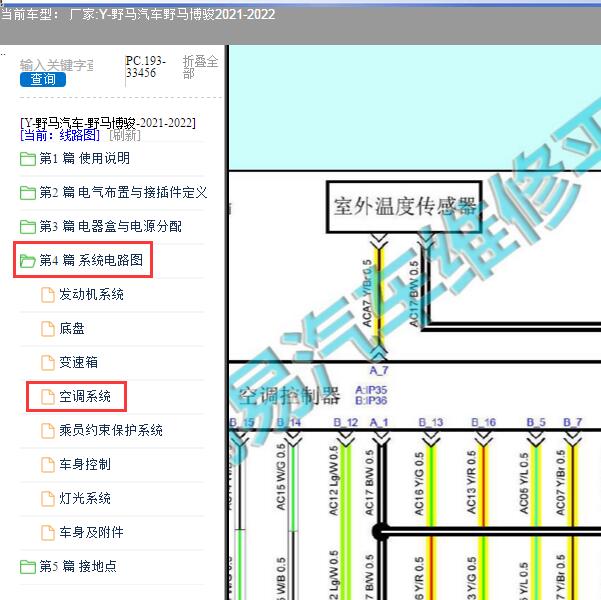The width and height of the screenshot is (601, 600).
Task: Click the A:IP35 connector label
Action: tap(371, 390)
